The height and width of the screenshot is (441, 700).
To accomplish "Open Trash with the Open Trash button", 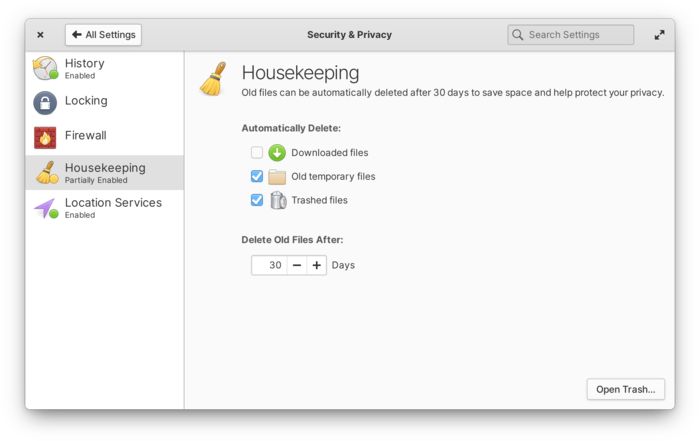I will (x=625, y=389).
